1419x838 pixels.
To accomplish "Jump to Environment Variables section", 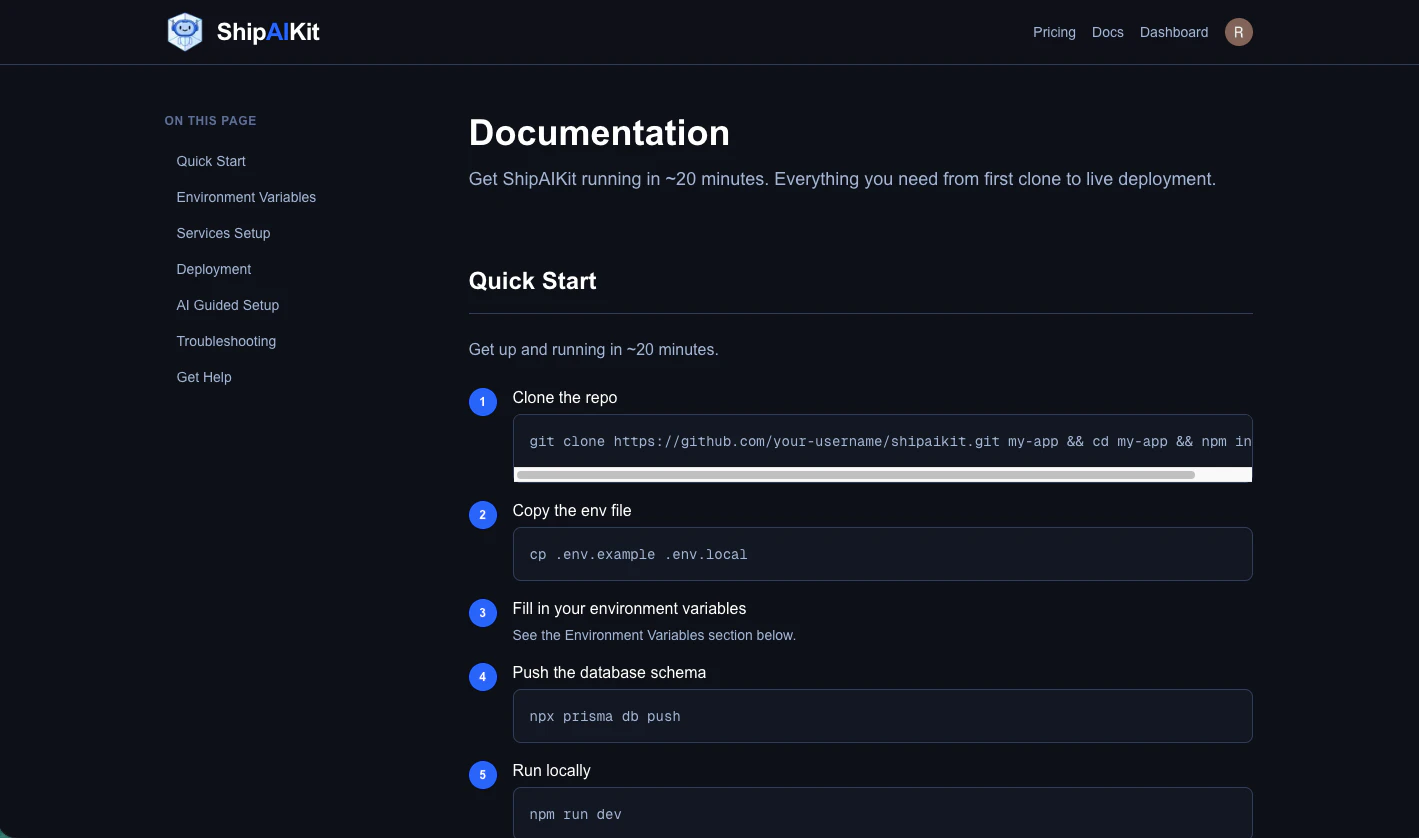I will pos(246,197).
